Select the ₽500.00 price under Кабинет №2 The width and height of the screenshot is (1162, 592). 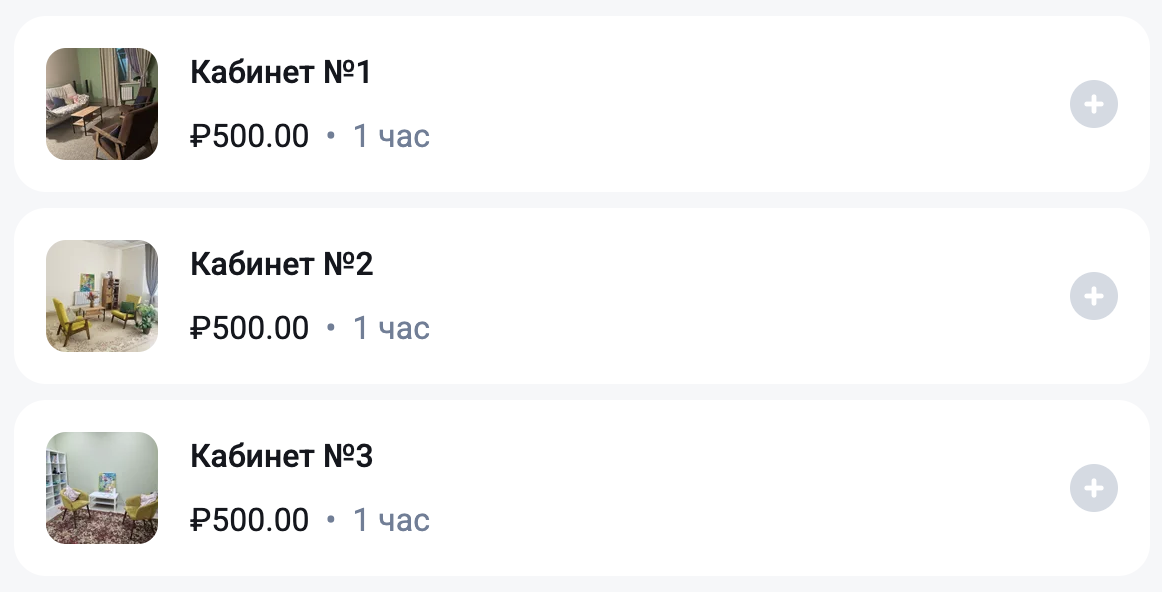[250, 328]
